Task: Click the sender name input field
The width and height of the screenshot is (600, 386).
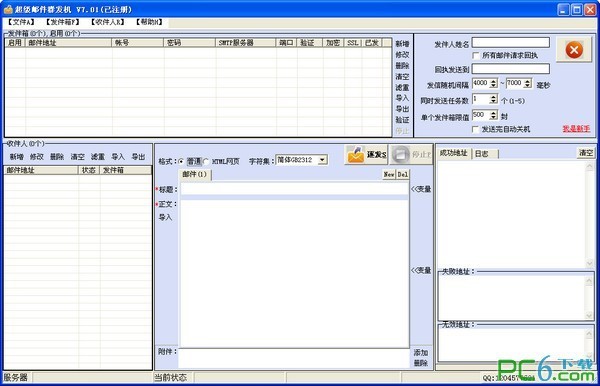Action: click(511, 42)
